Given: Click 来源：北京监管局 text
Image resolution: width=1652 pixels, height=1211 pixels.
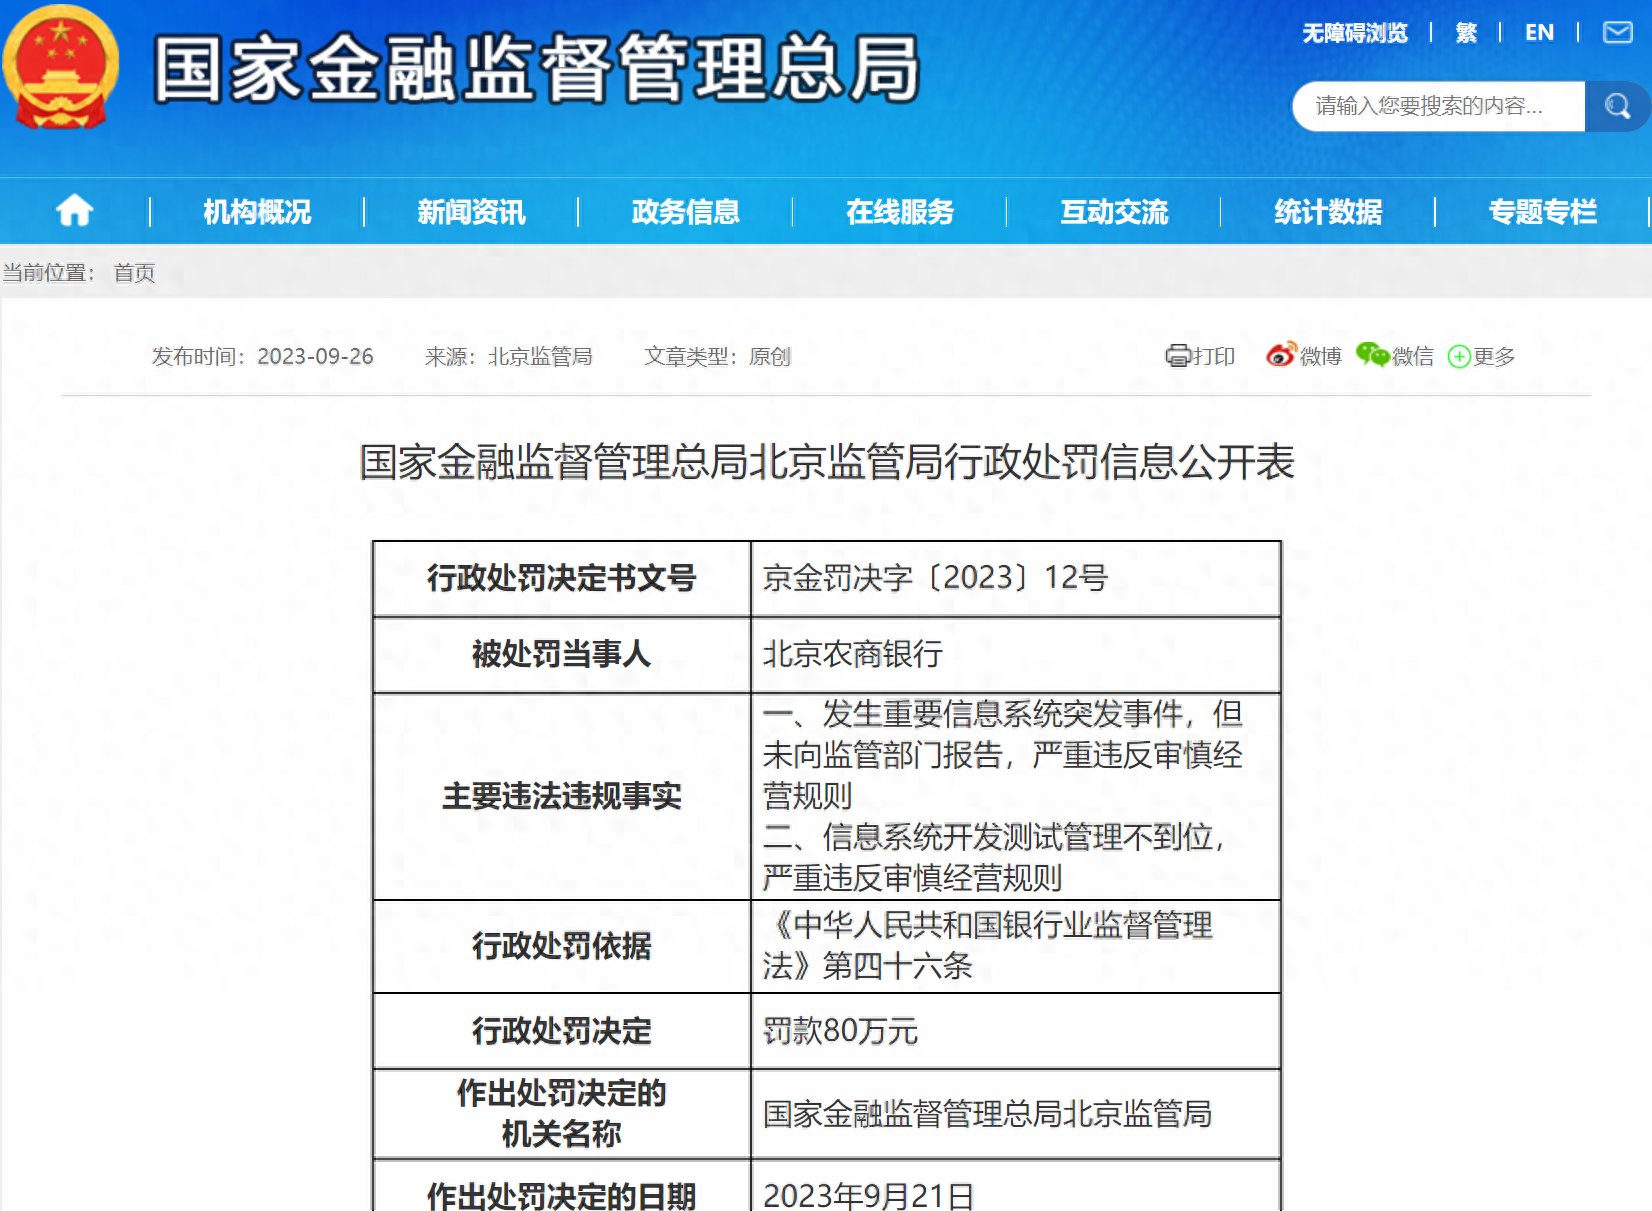Looking at the screenshot, I should click(508, 356).
